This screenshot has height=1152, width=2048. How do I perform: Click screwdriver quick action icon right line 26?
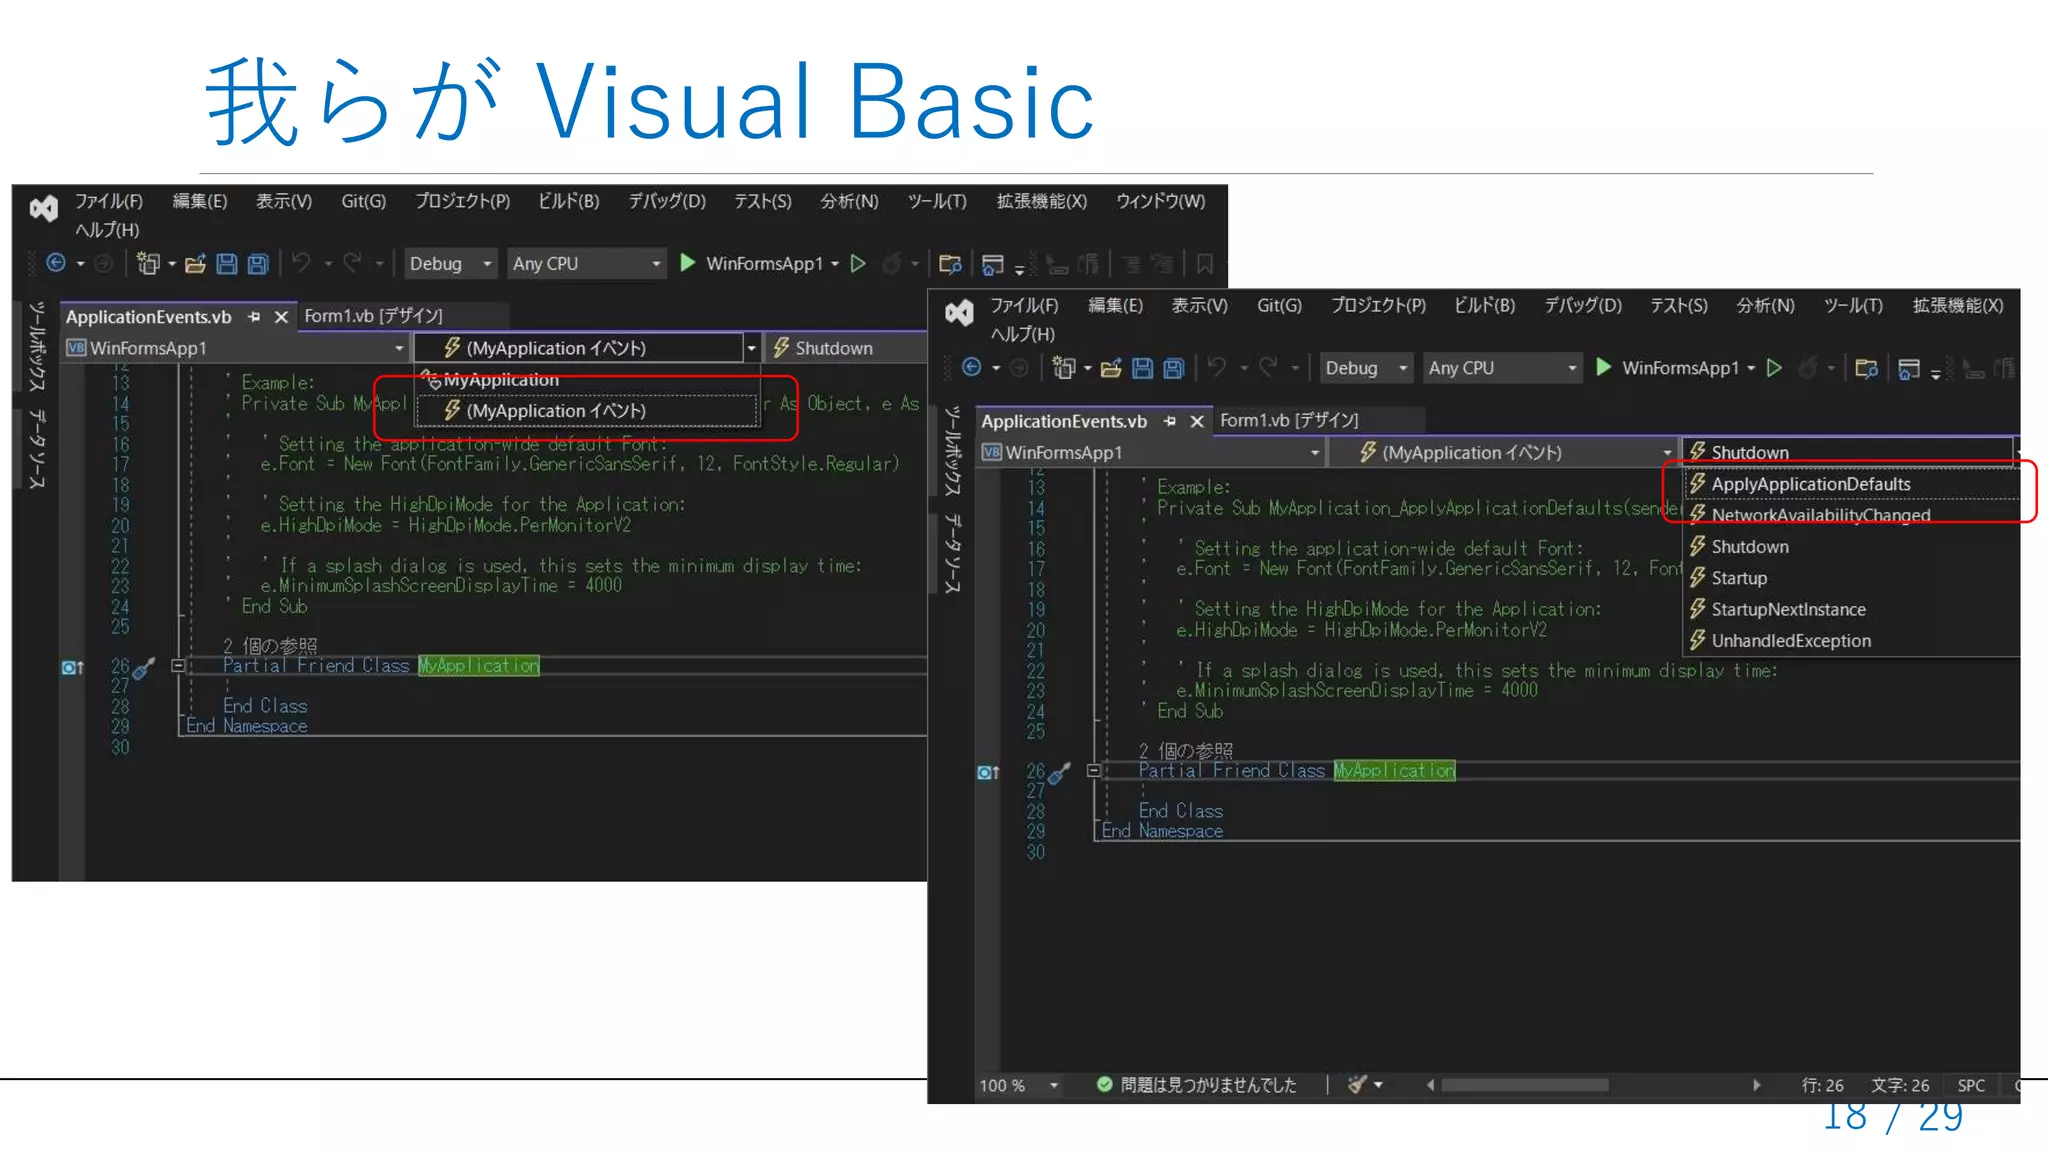[1060, 772]
